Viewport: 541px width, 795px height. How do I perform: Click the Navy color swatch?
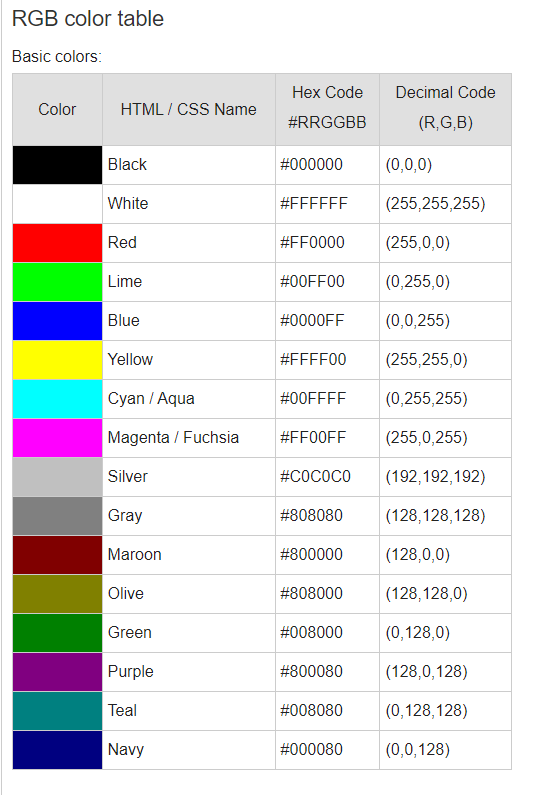57,750
